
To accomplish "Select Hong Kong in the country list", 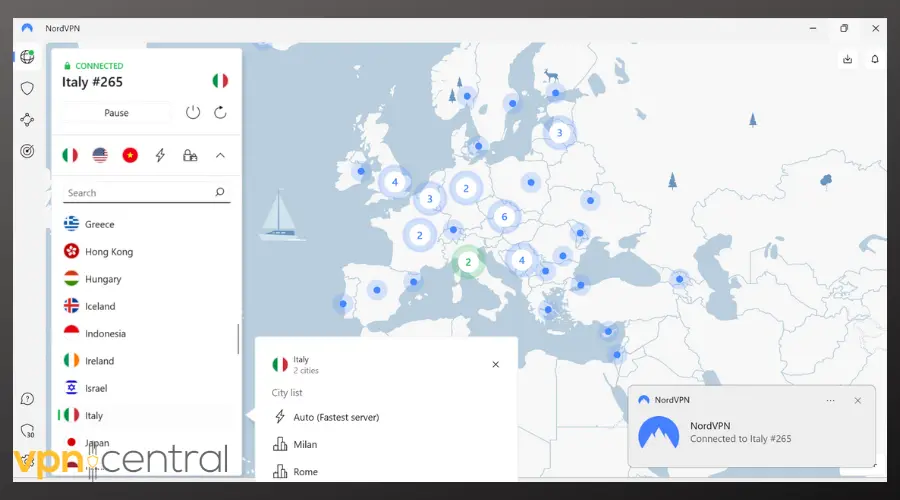I will click(146, 251).
